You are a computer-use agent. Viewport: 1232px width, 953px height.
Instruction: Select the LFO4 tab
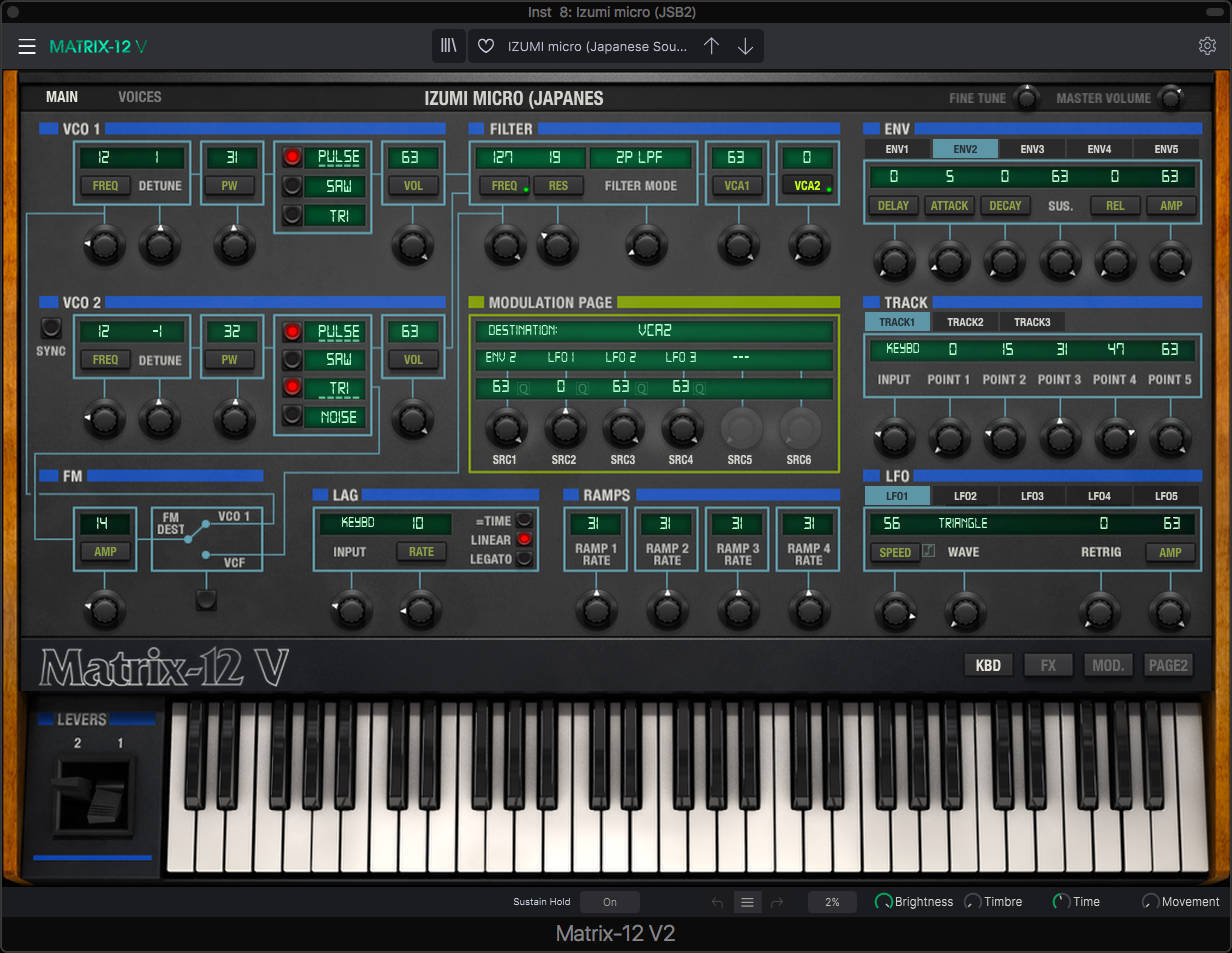(1099, 496)
